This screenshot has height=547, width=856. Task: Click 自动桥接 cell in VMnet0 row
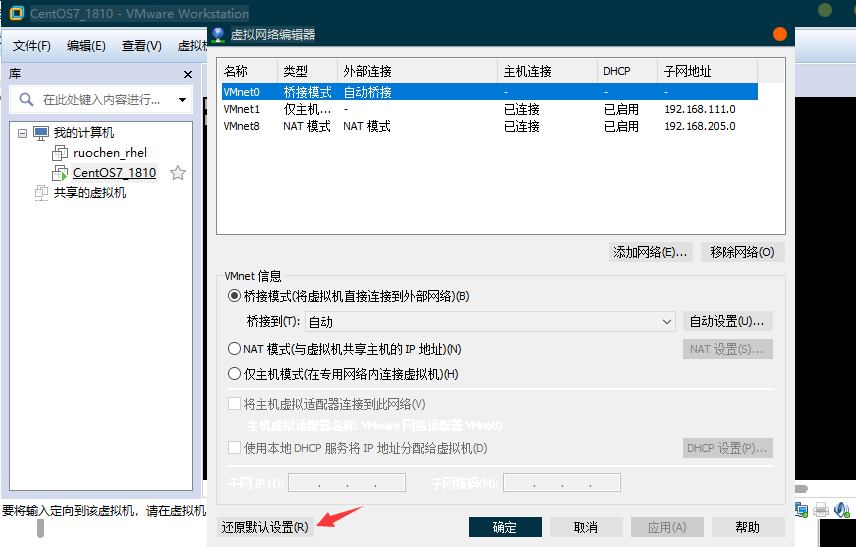367,92
